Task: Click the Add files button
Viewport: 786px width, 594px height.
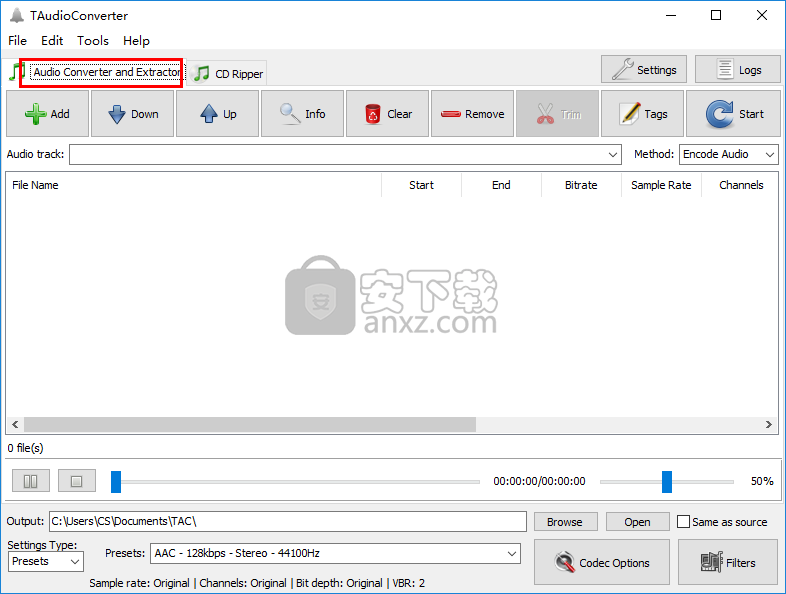Action: pos(48,114)
